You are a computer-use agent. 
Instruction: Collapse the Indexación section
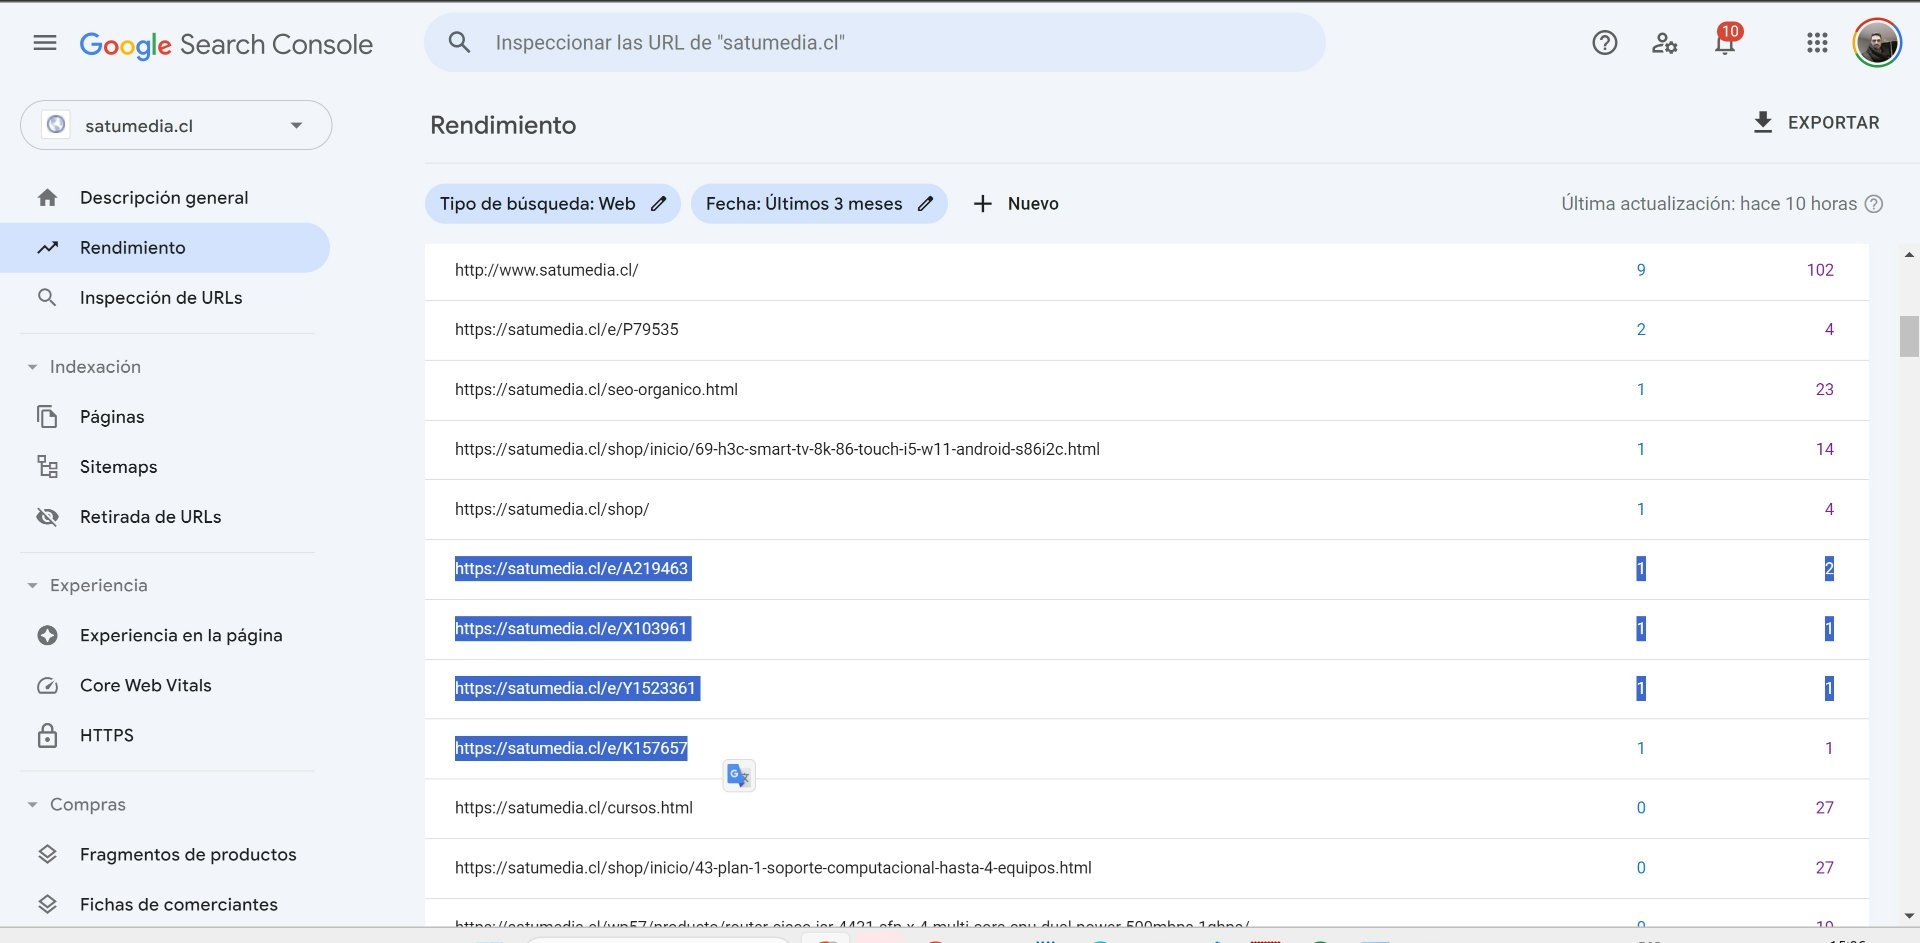(x=32, y=367)
